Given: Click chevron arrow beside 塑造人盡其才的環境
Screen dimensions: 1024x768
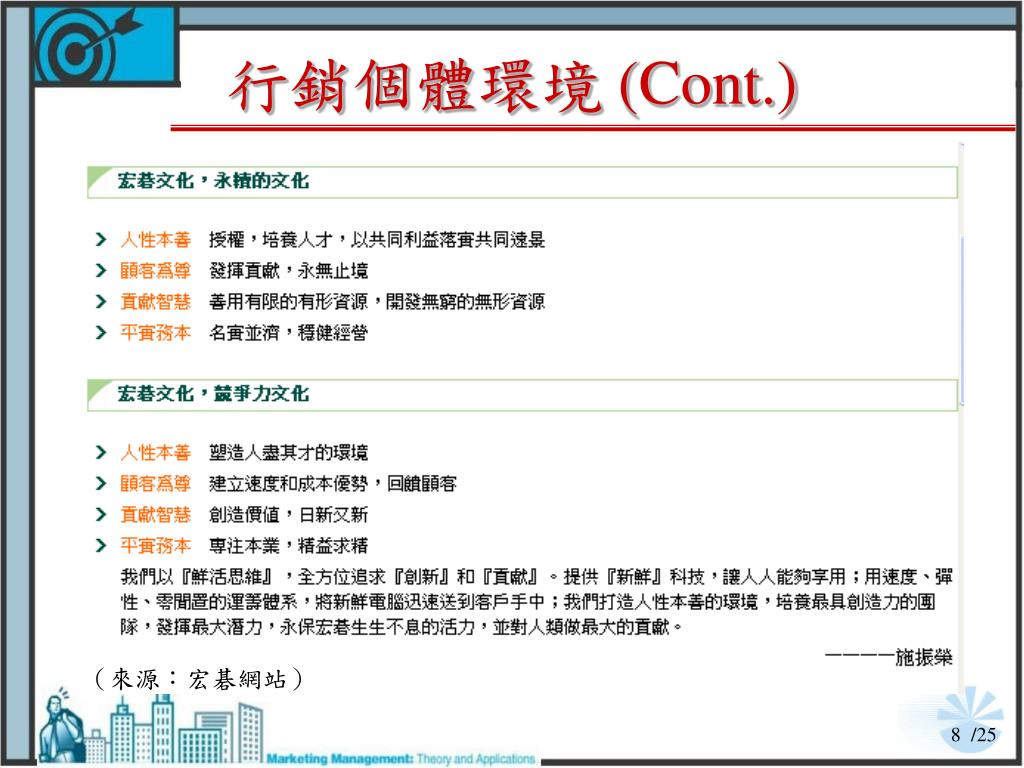Looking at the screenshot, I should tap(101, 452).
